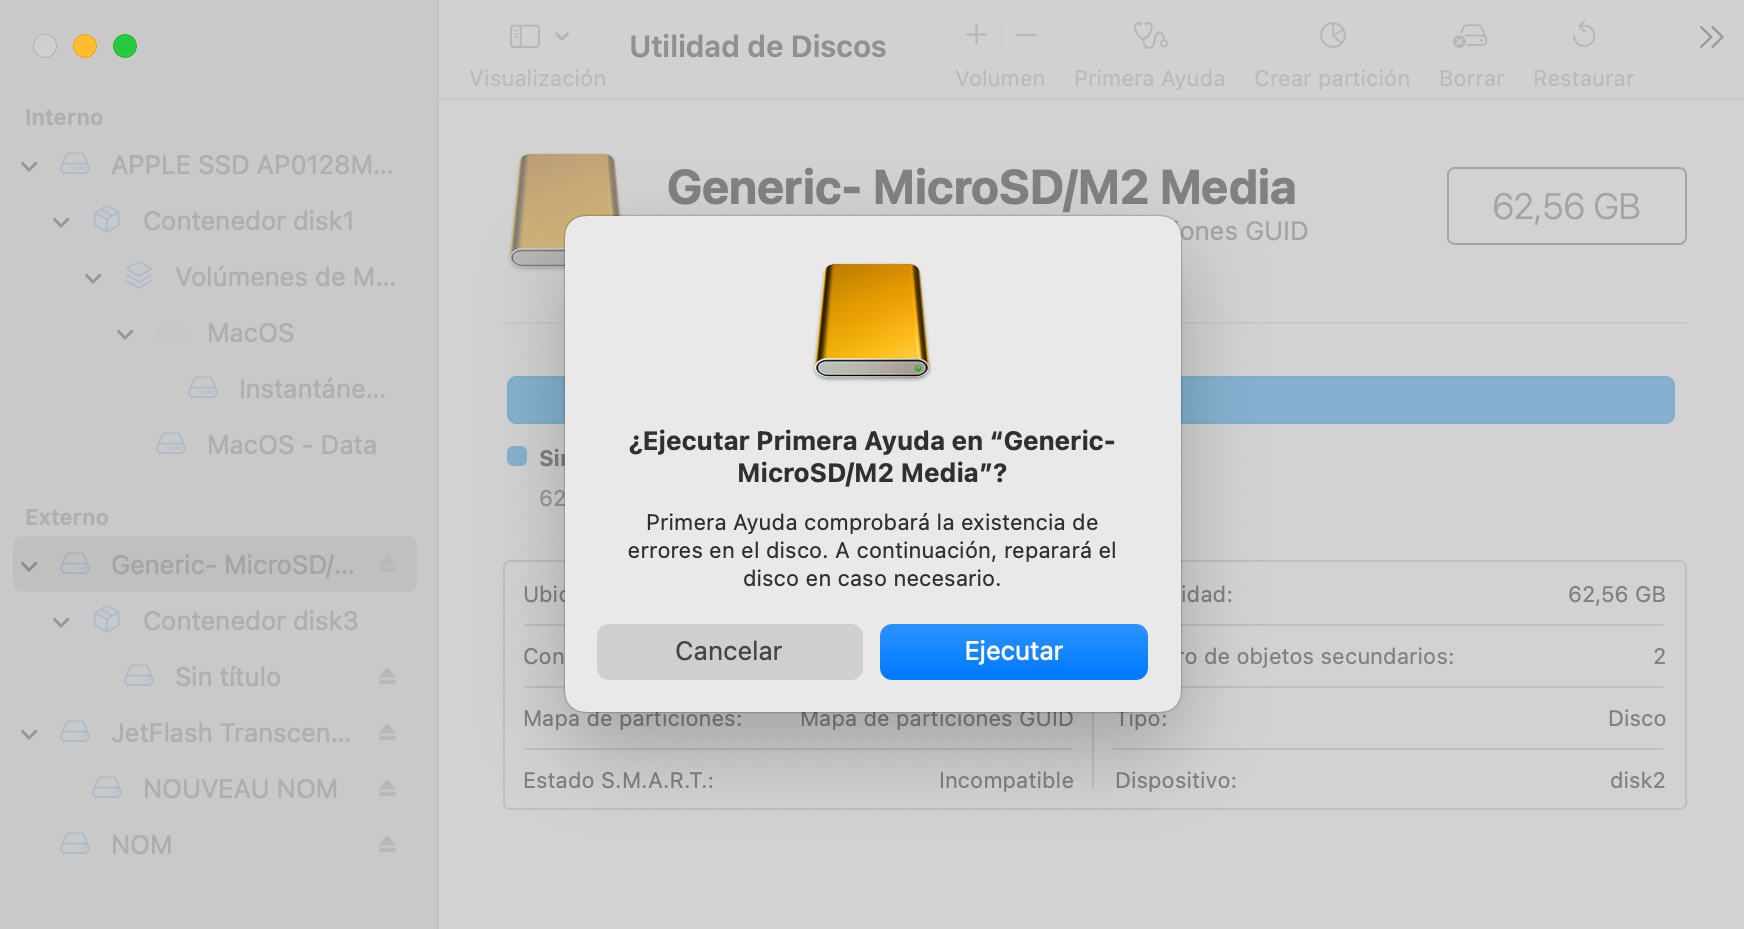Click the yellow minimize window button
Screen dimensions: 1744x929
85,46
